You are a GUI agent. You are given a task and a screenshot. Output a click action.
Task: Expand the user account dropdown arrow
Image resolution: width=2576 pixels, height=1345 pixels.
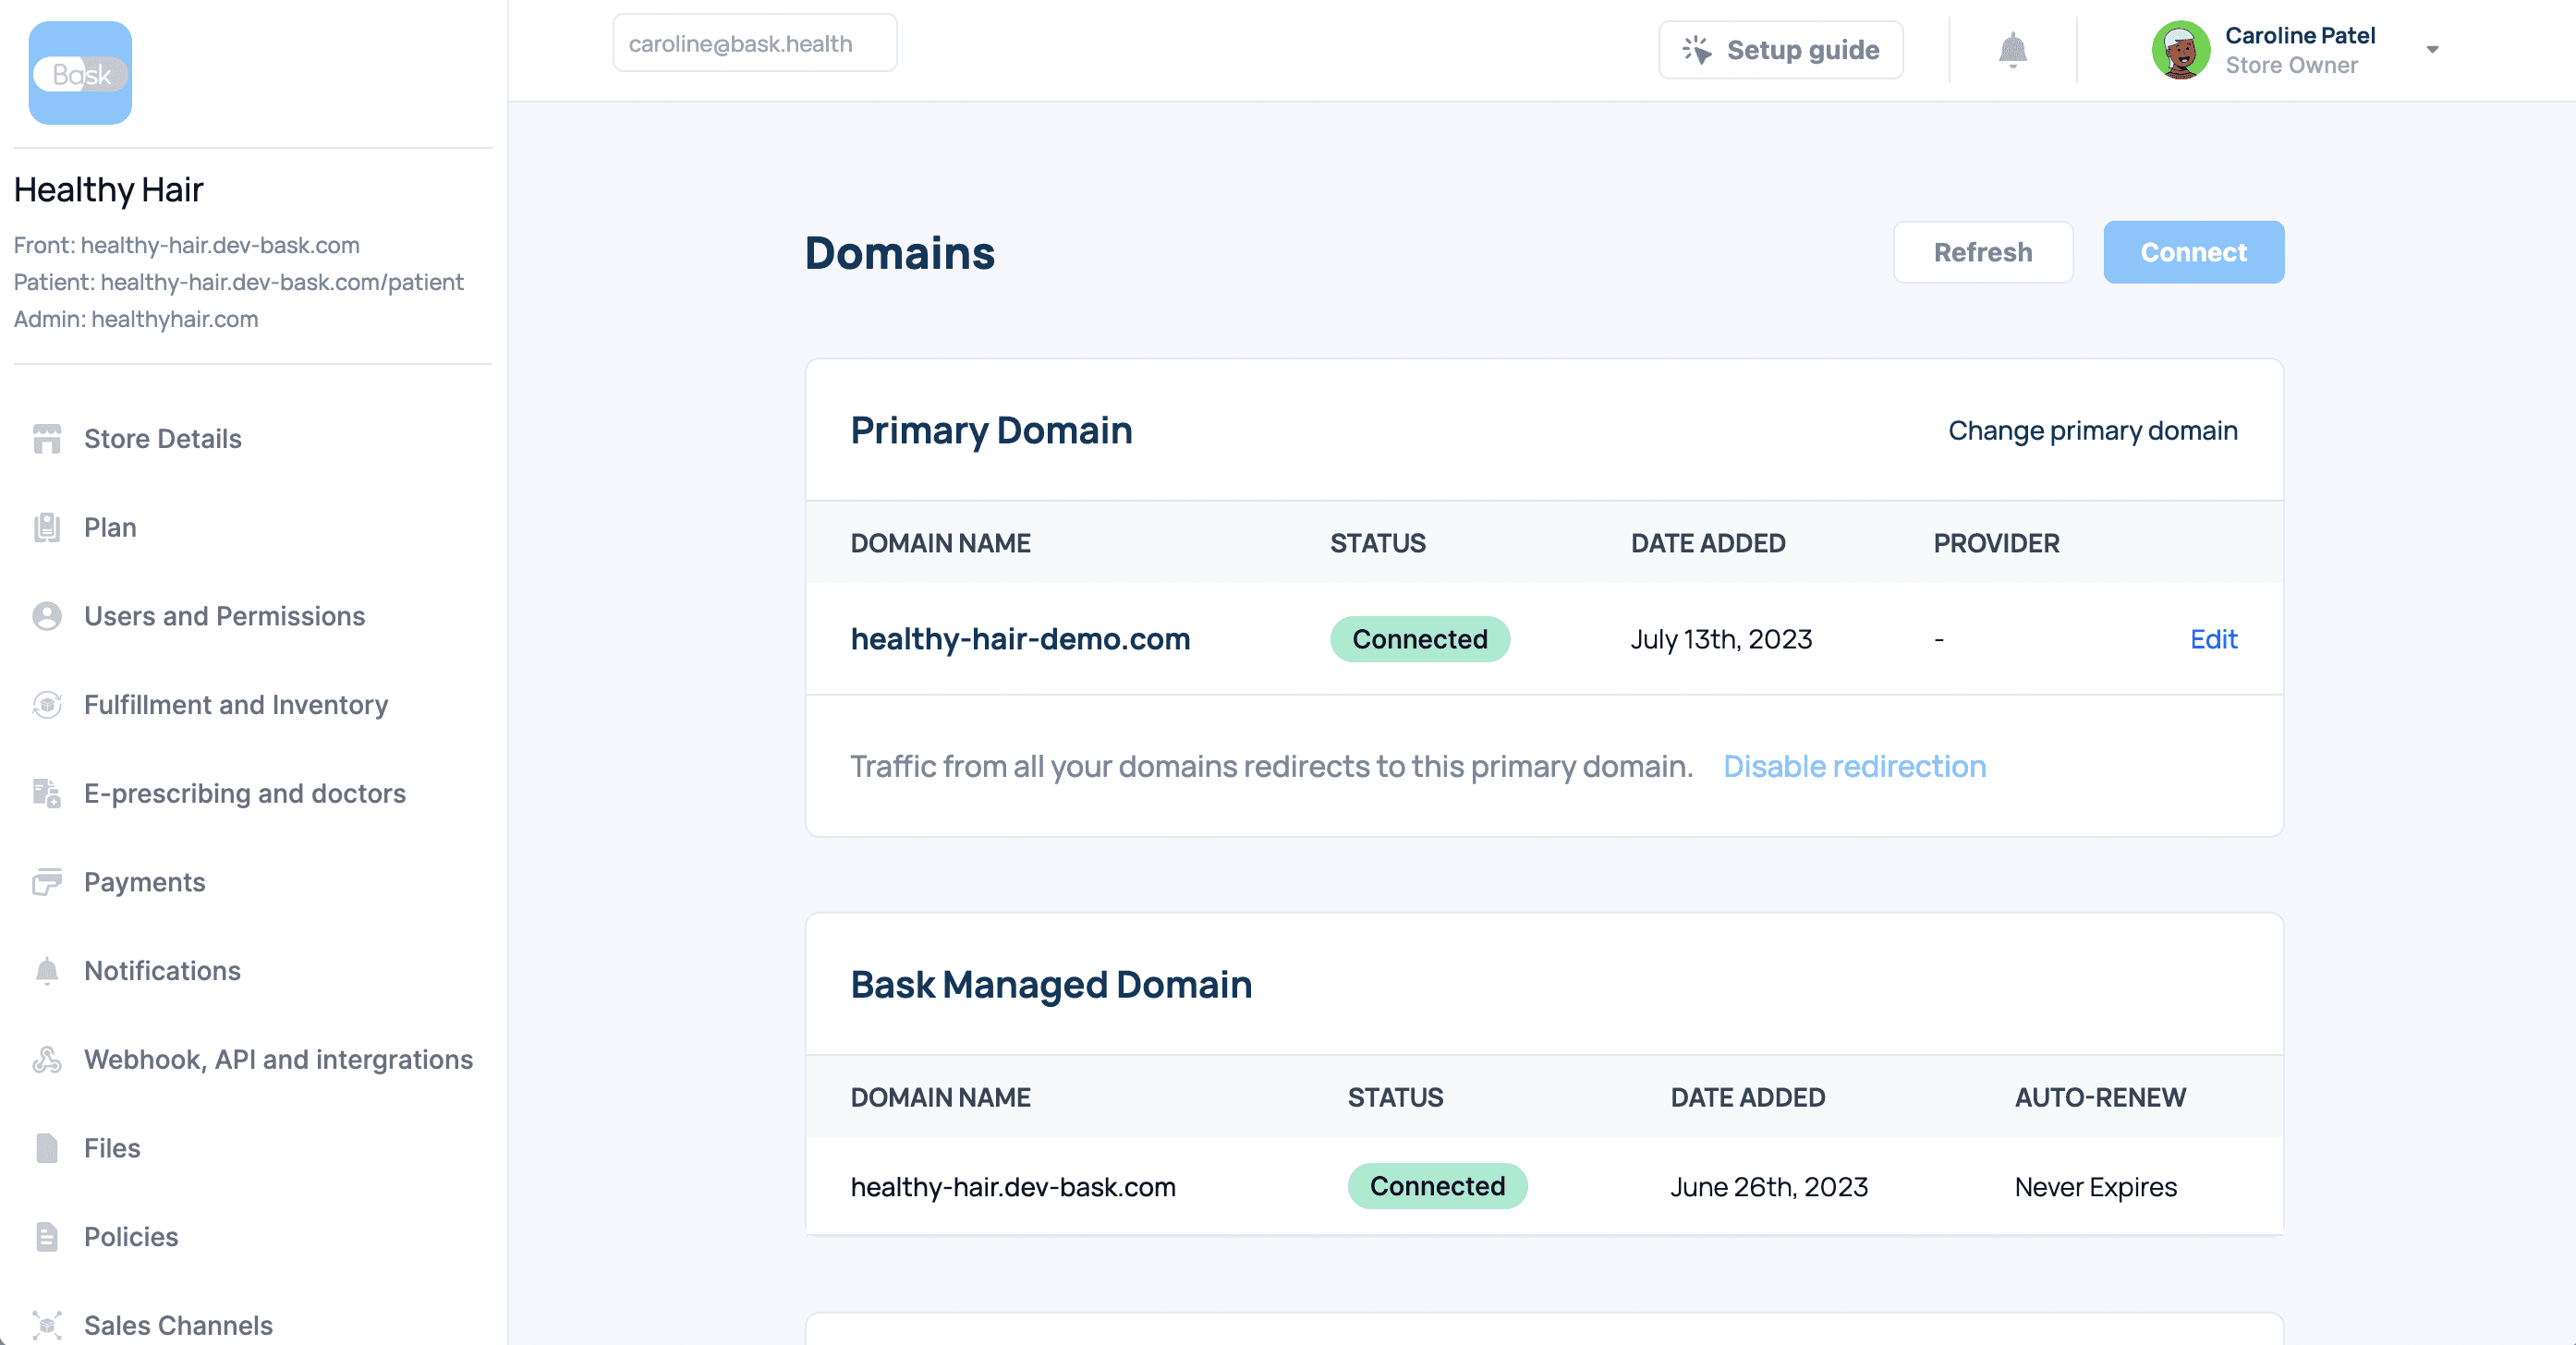(2432, 50)
